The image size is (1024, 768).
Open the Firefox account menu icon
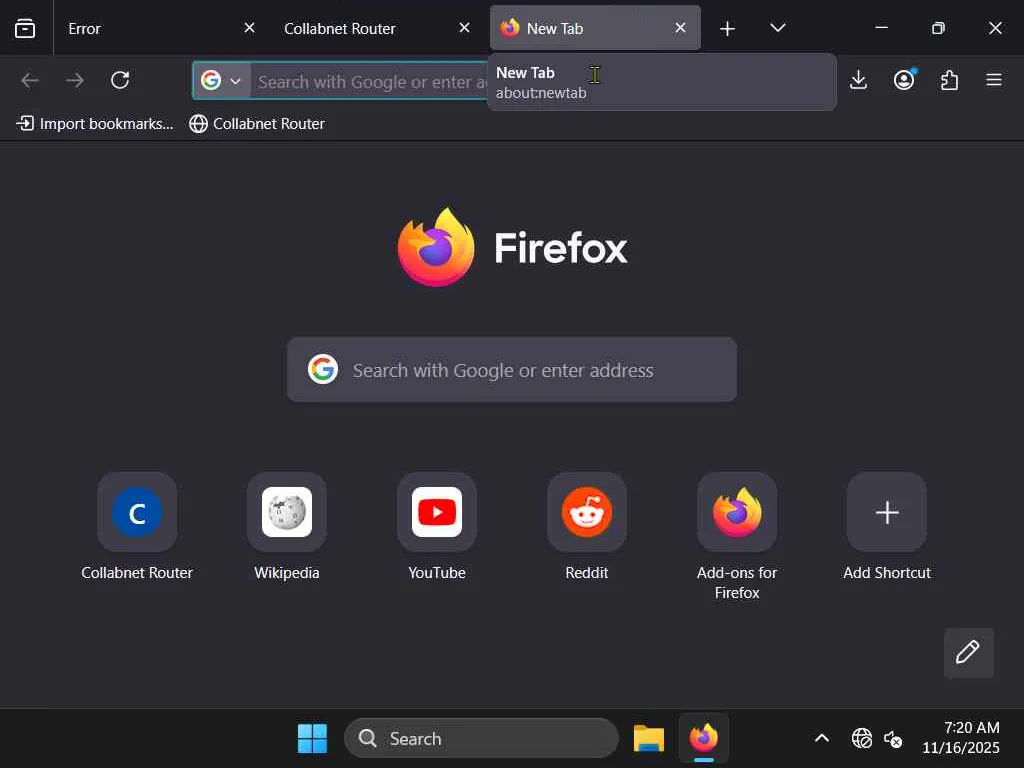904,80
